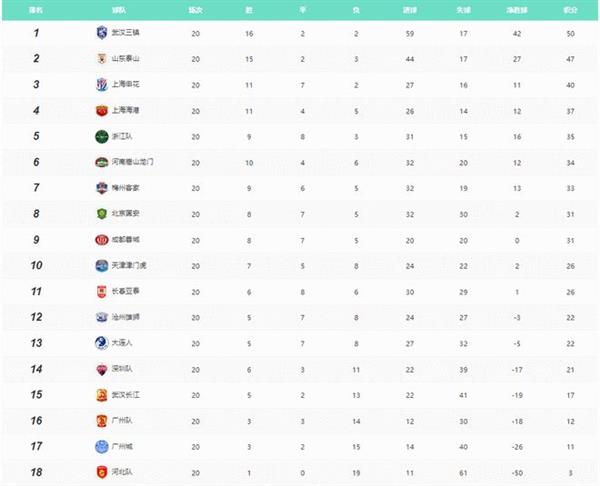This screenshot has height=486, width=600.
Task: Open the 梅州客家 team link
Action: [126, 188]
